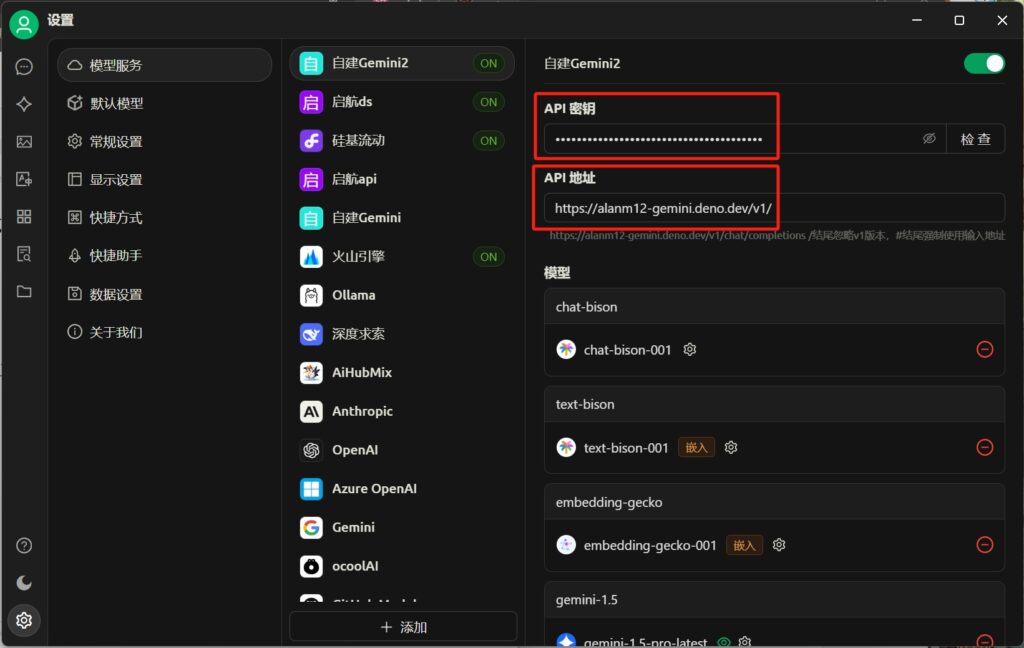
Task: Open the chat assistants sidebar icon
Action: [x=24, y=67]
